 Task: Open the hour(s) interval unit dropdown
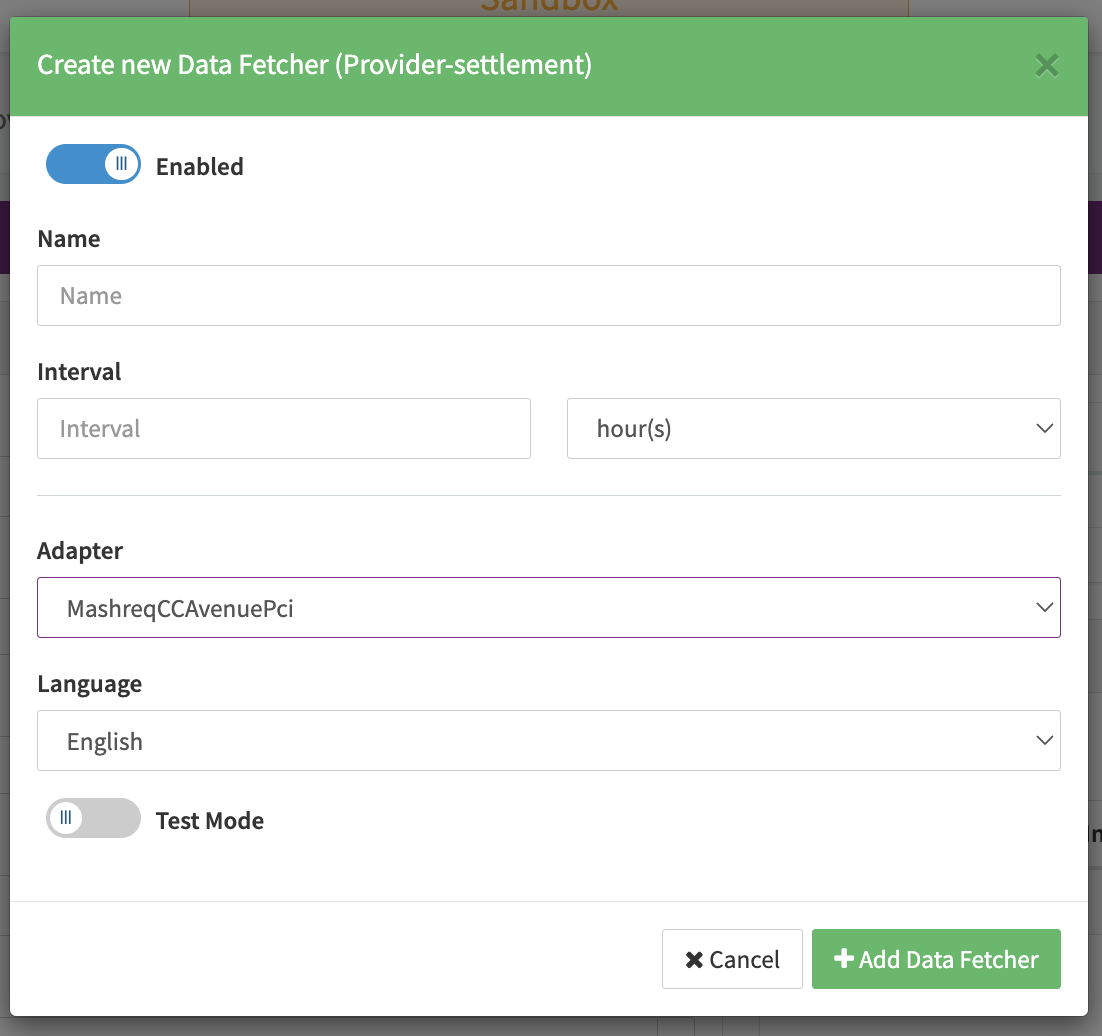coord(812,429)
